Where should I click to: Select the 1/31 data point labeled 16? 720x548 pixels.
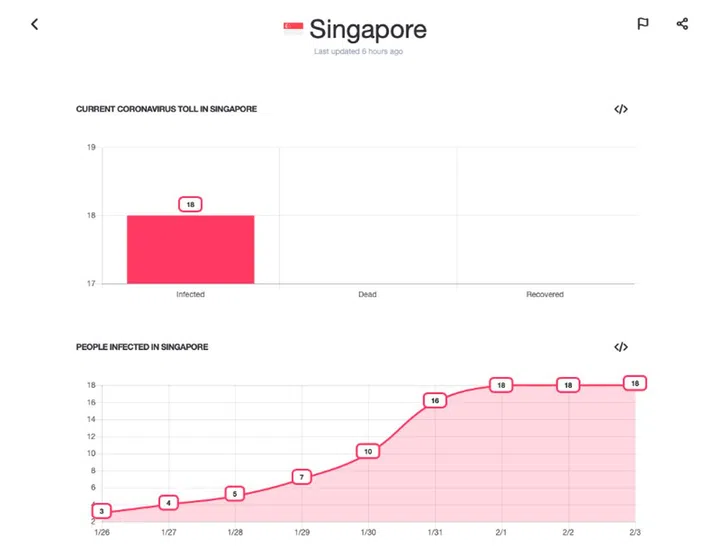click(x=435, y=400)
